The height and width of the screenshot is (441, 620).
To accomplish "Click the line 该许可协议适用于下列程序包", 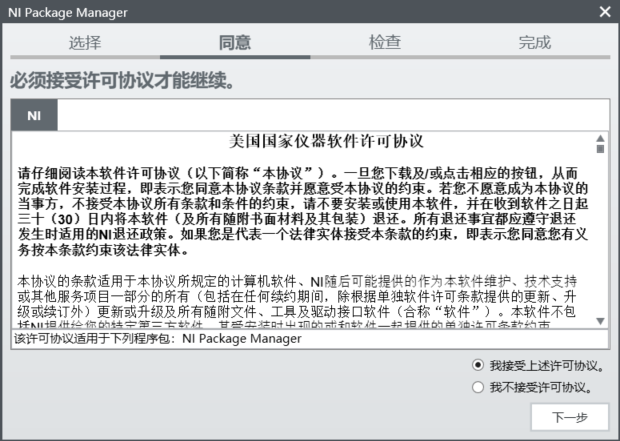I will pos(158,339).
